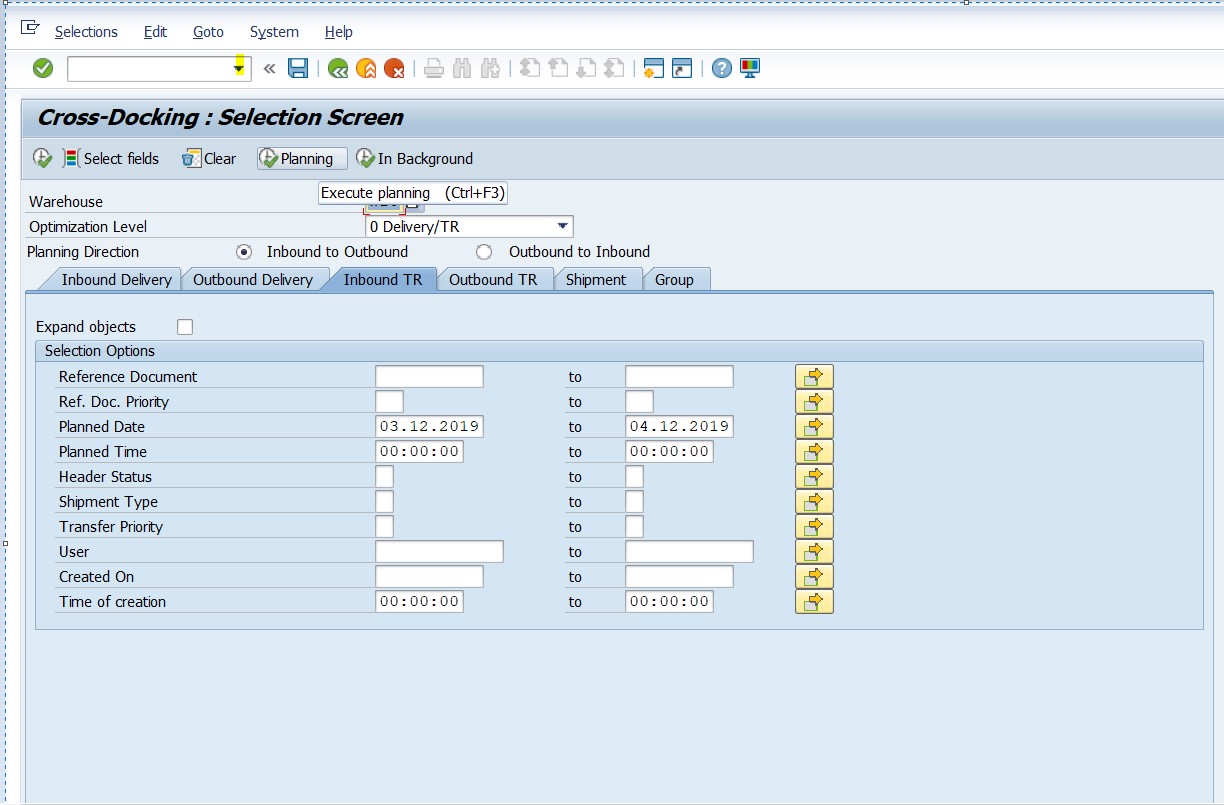Click the In Background button
Viewport: 1224px width, 805px height.
point(415,158)
